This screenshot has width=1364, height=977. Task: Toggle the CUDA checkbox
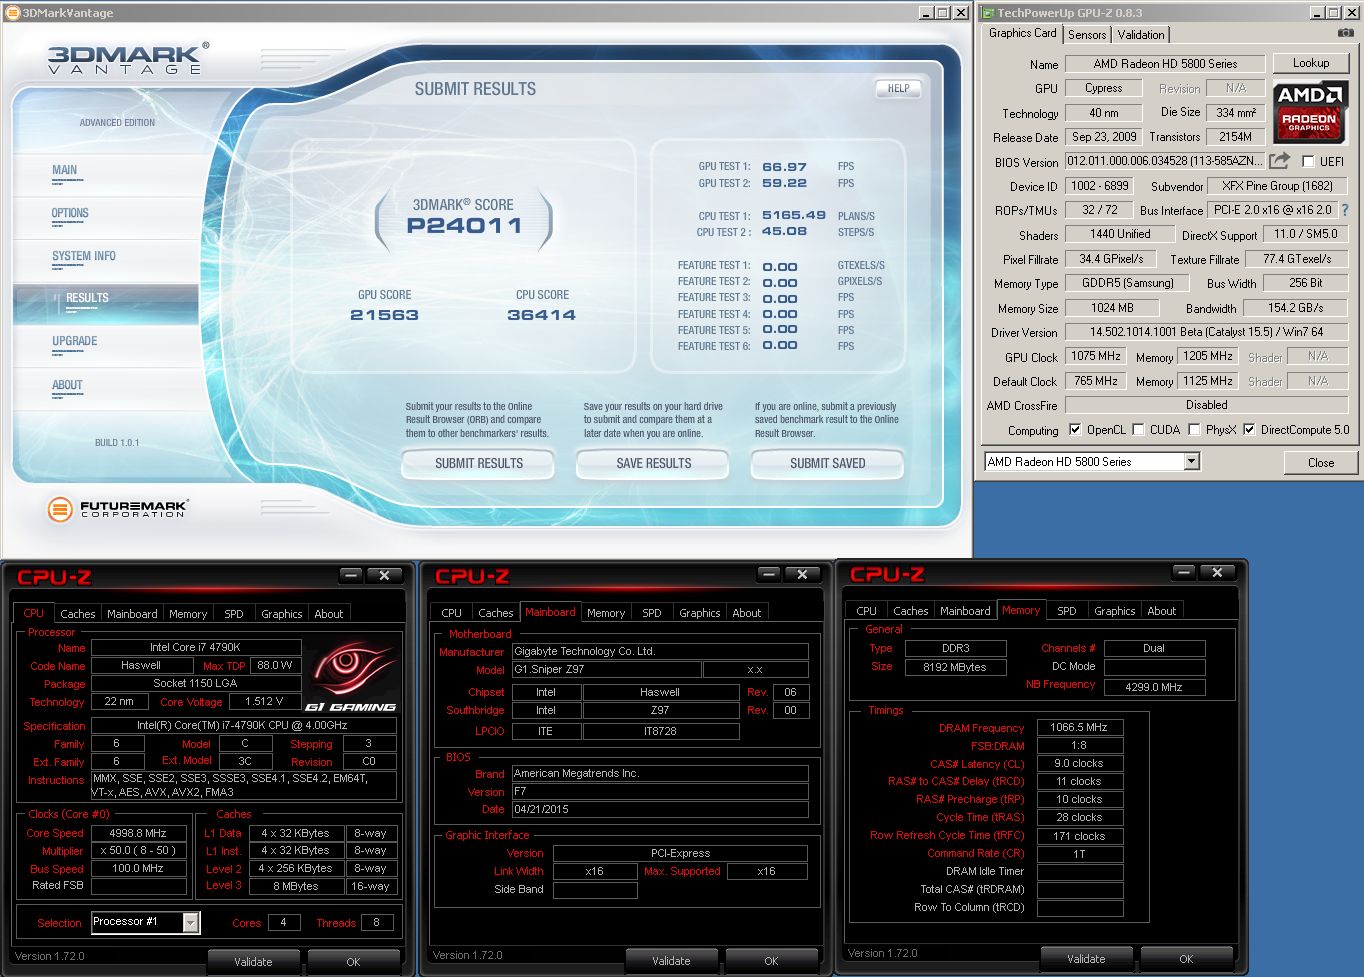tap(1138, 430)
